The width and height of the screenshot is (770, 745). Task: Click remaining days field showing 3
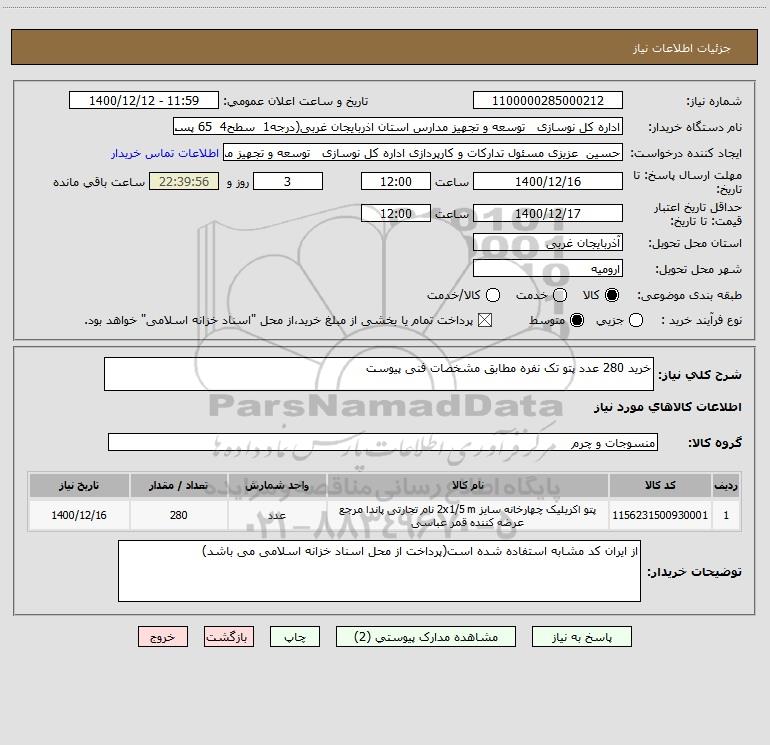[288, 181]
